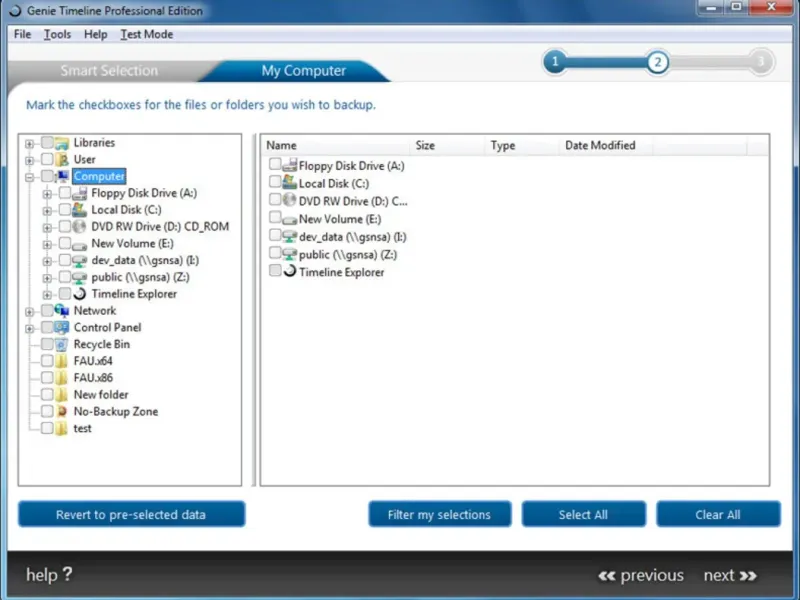Click the Timeline Explorer icon in tree

pos(80,294)
